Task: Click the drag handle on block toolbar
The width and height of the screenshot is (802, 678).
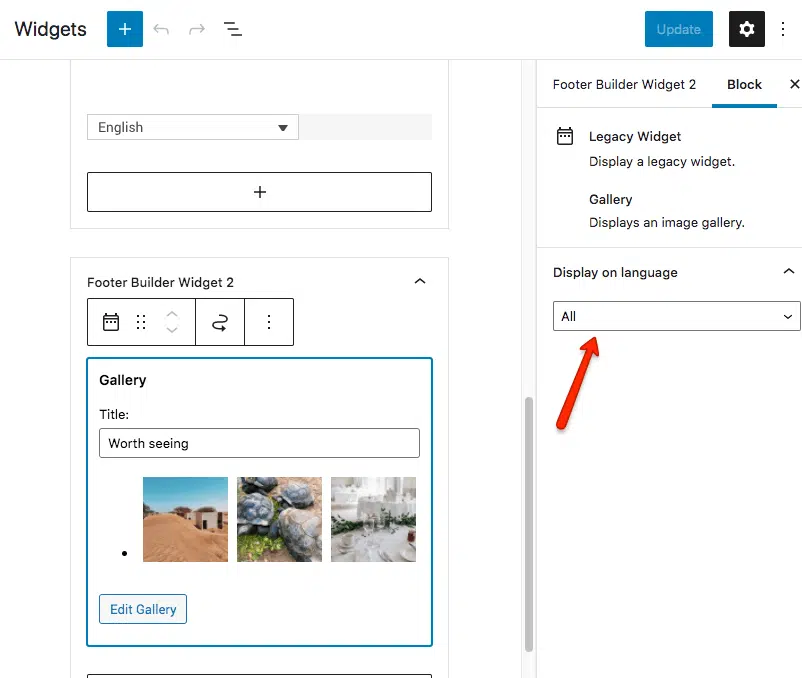Action: coord(141,322)
